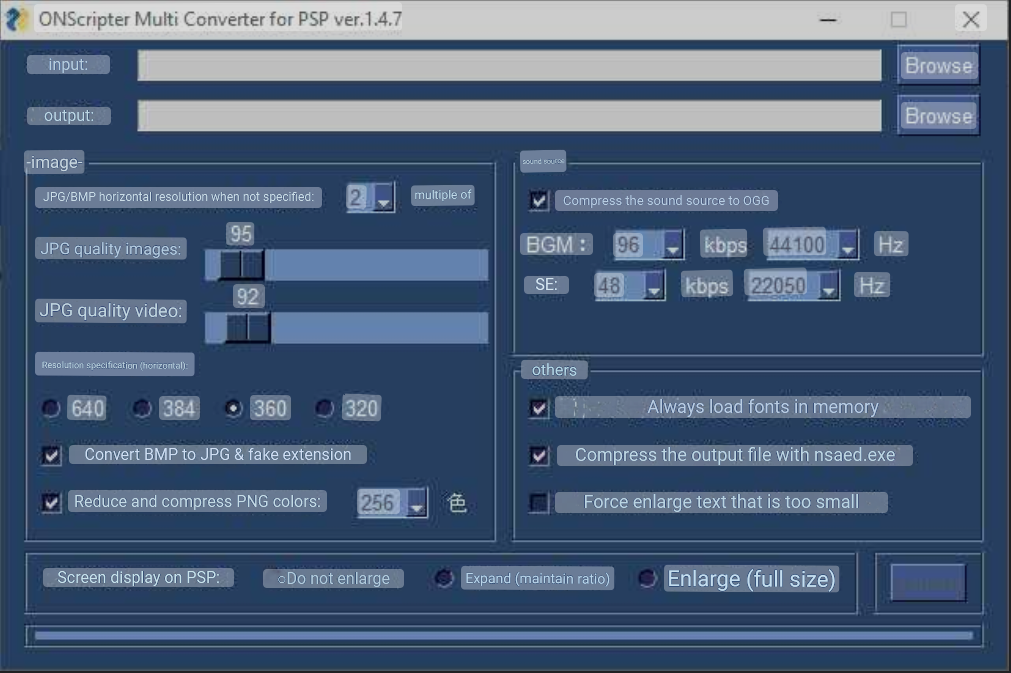The width and height of the screenshot is (1011, 673).
Task: Open the horizontal resolution multiple dropdown
Action: [x=370, y=197]
